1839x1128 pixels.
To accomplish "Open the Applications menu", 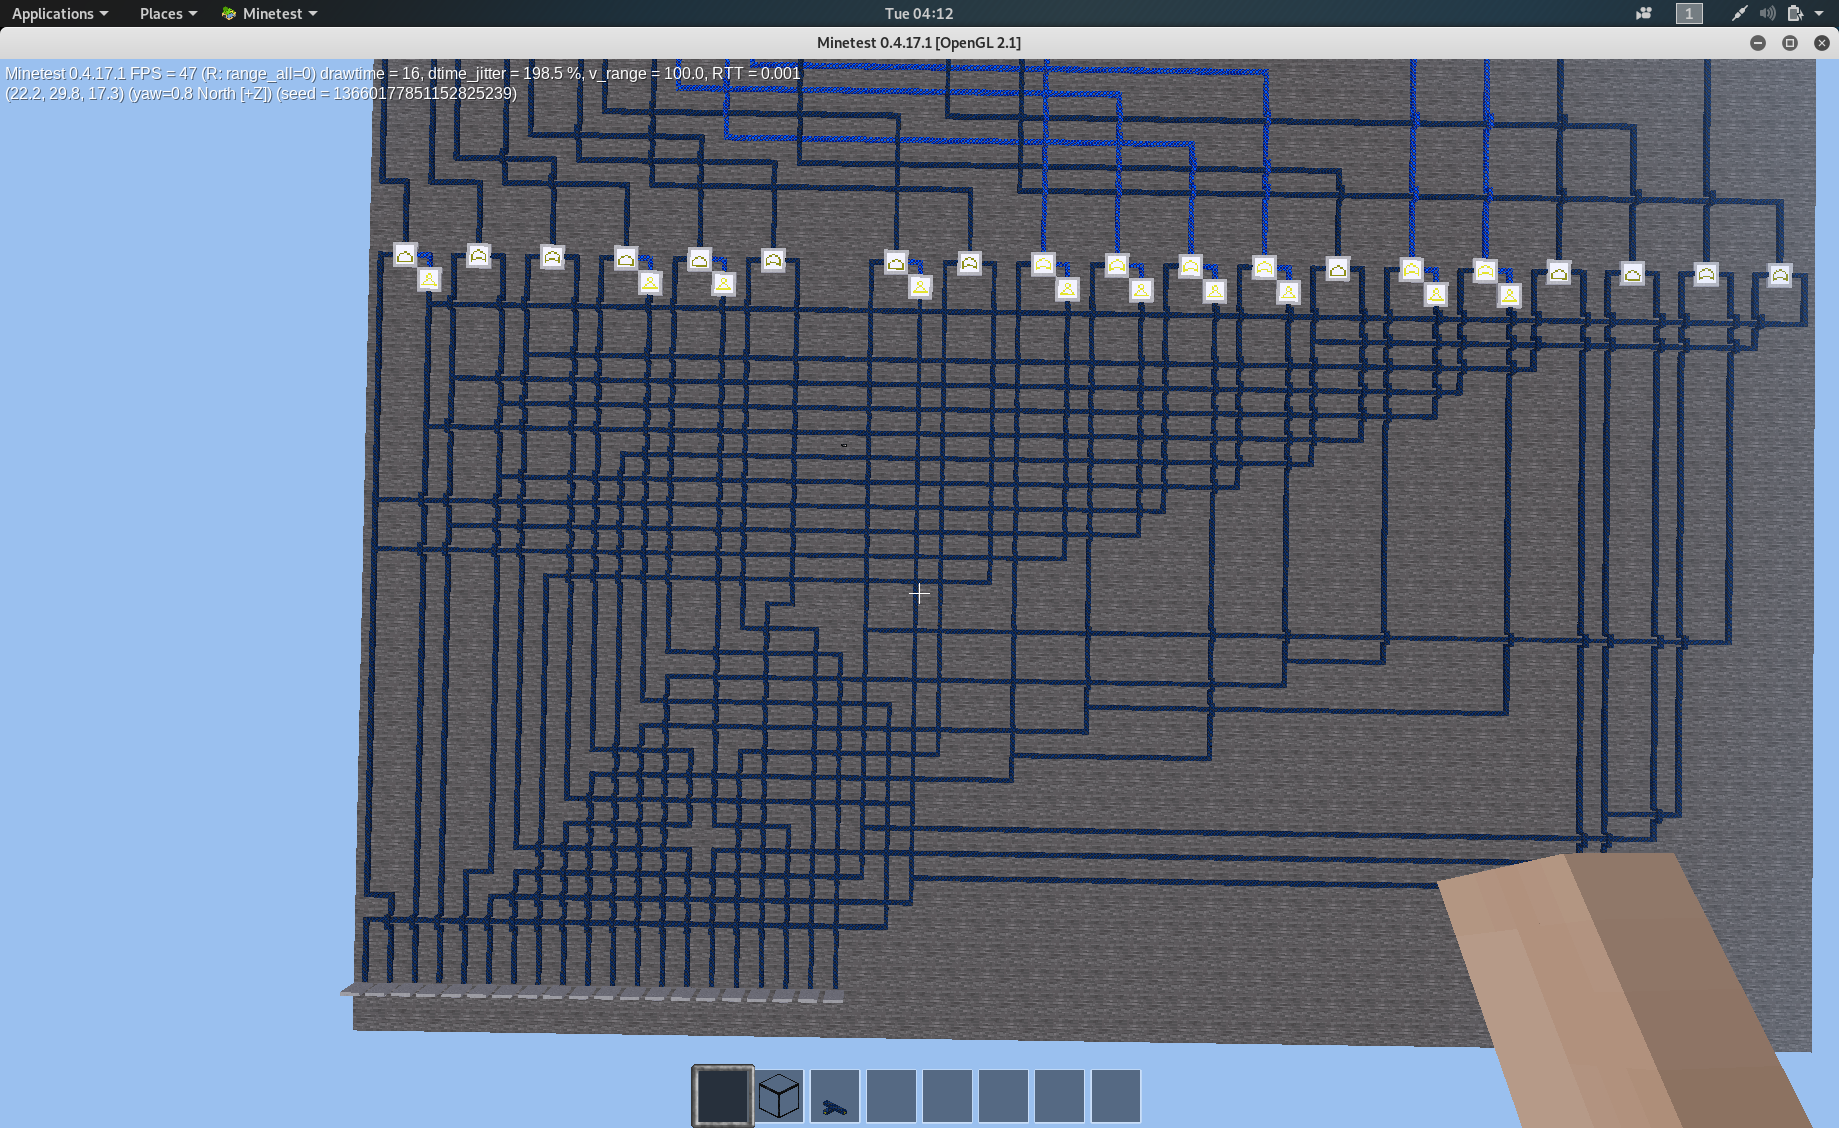I will [60, 13].
